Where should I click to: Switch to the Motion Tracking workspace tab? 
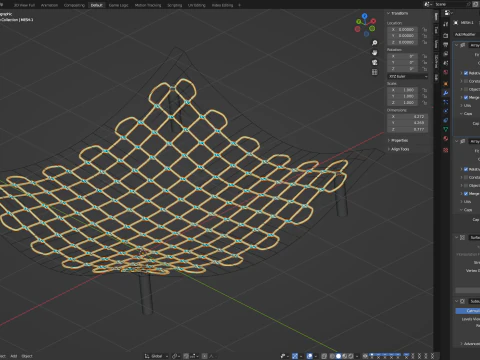[x=148, y=5]
